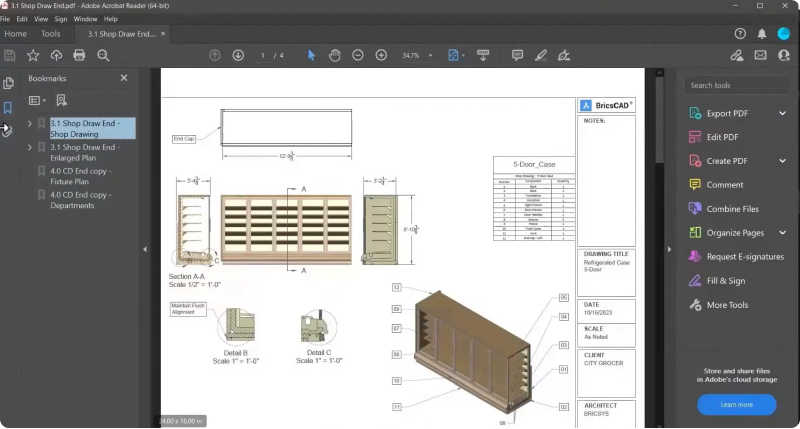This screenshot has width=800, height=429.
Task: Expand Export PDF tool options
Action: pyautogui.click(x=782, y=113)
